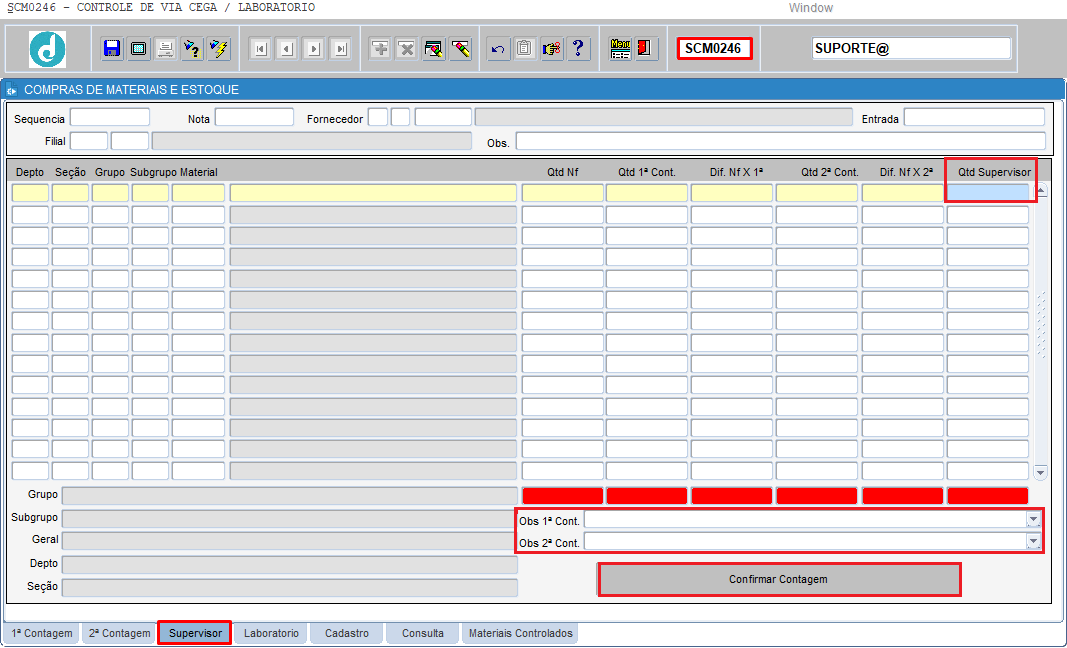Click the window-with-eraser clear icon

433,49
